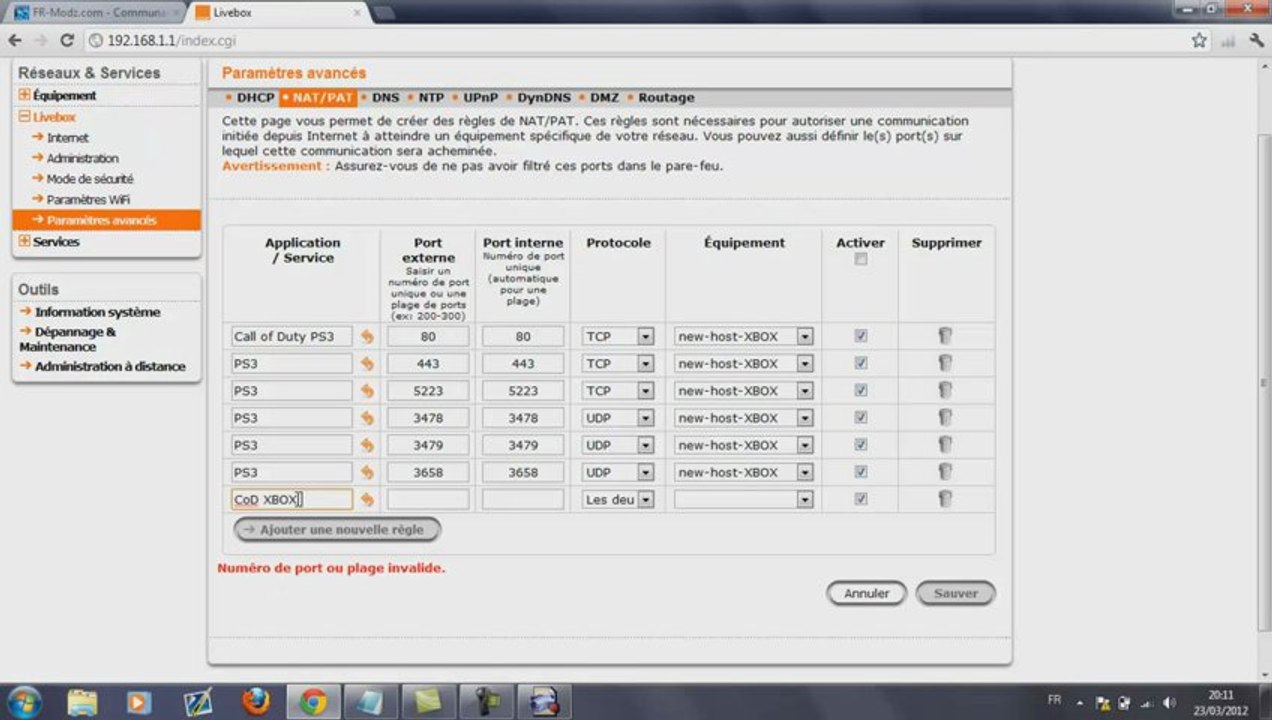
Task: Uncheck Activer for the port 3658 rule
Action: coord(861,471)
